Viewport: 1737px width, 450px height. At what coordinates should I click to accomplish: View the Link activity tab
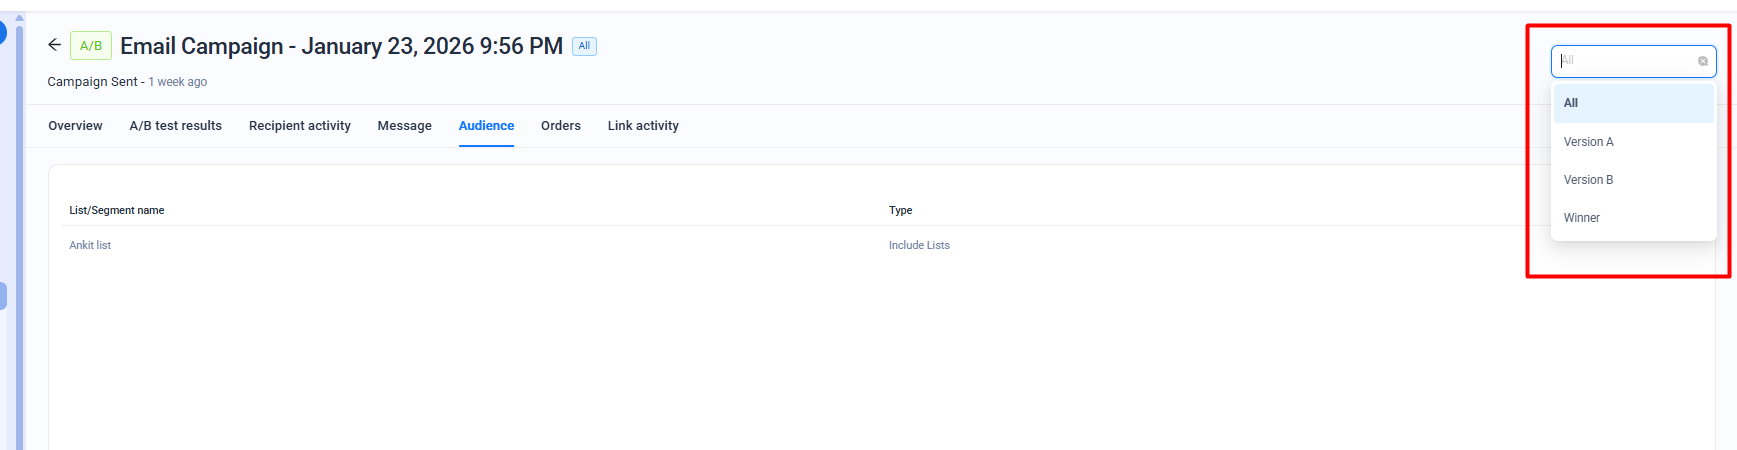[x=643, y=126]
